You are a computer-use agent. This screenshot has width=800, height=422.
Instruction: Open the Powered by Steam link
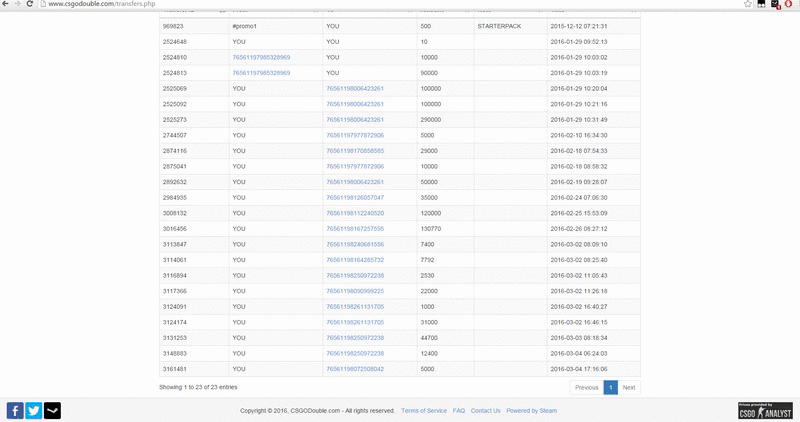(532, 410)
